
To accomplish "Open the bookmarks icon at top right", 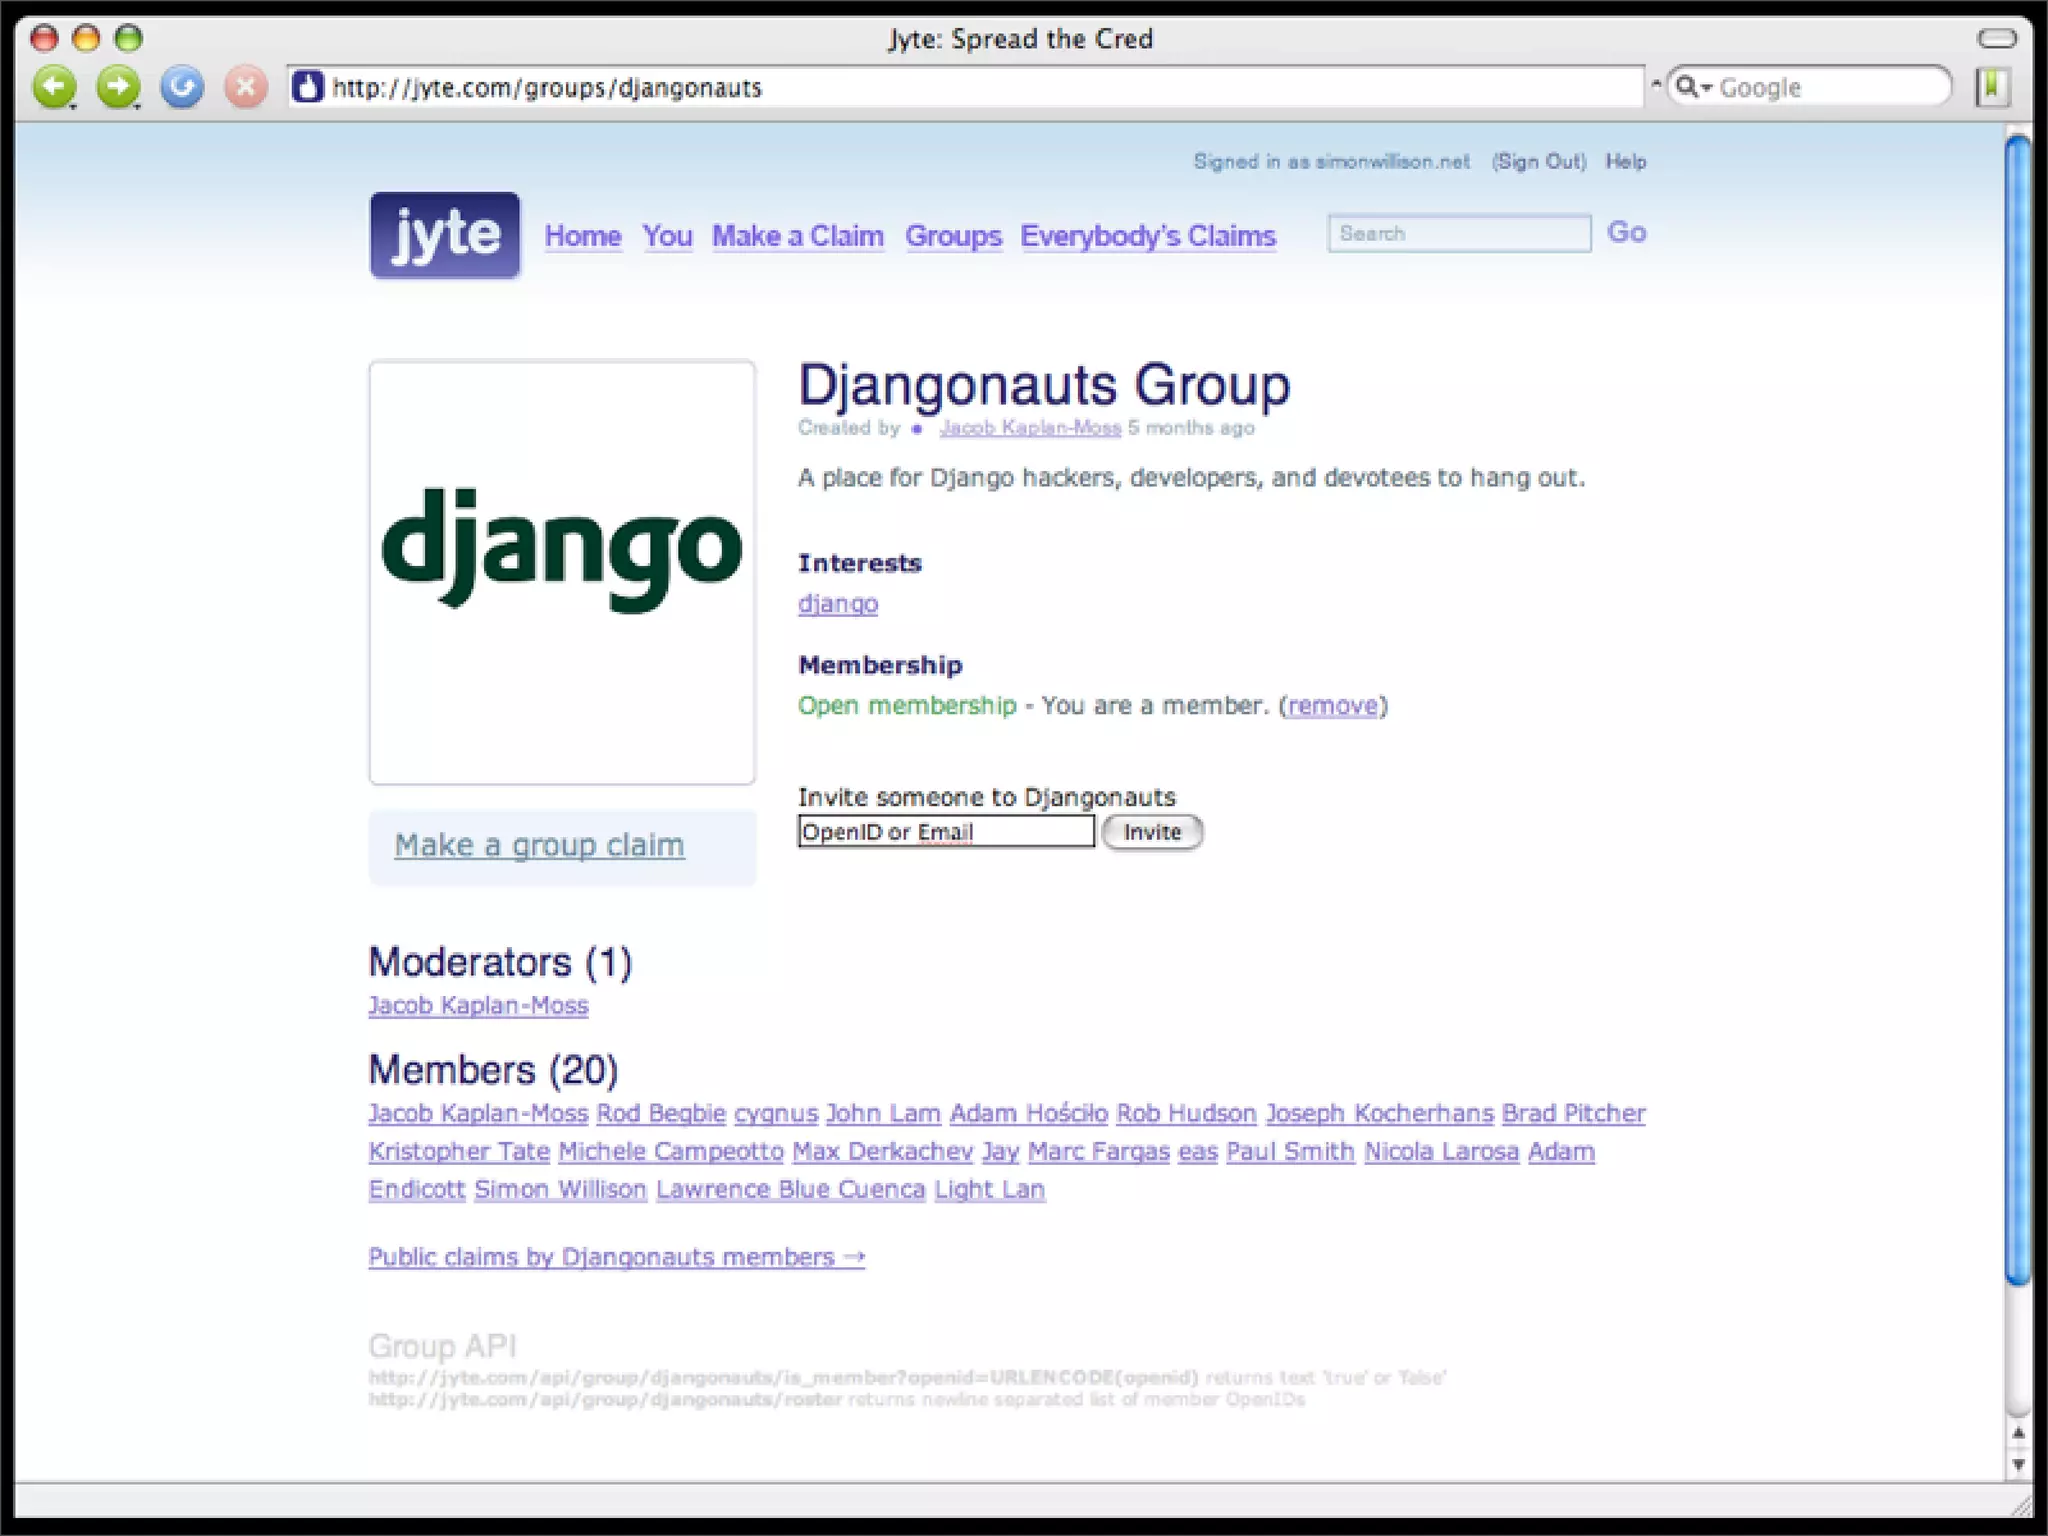I will pos(1992,87).
